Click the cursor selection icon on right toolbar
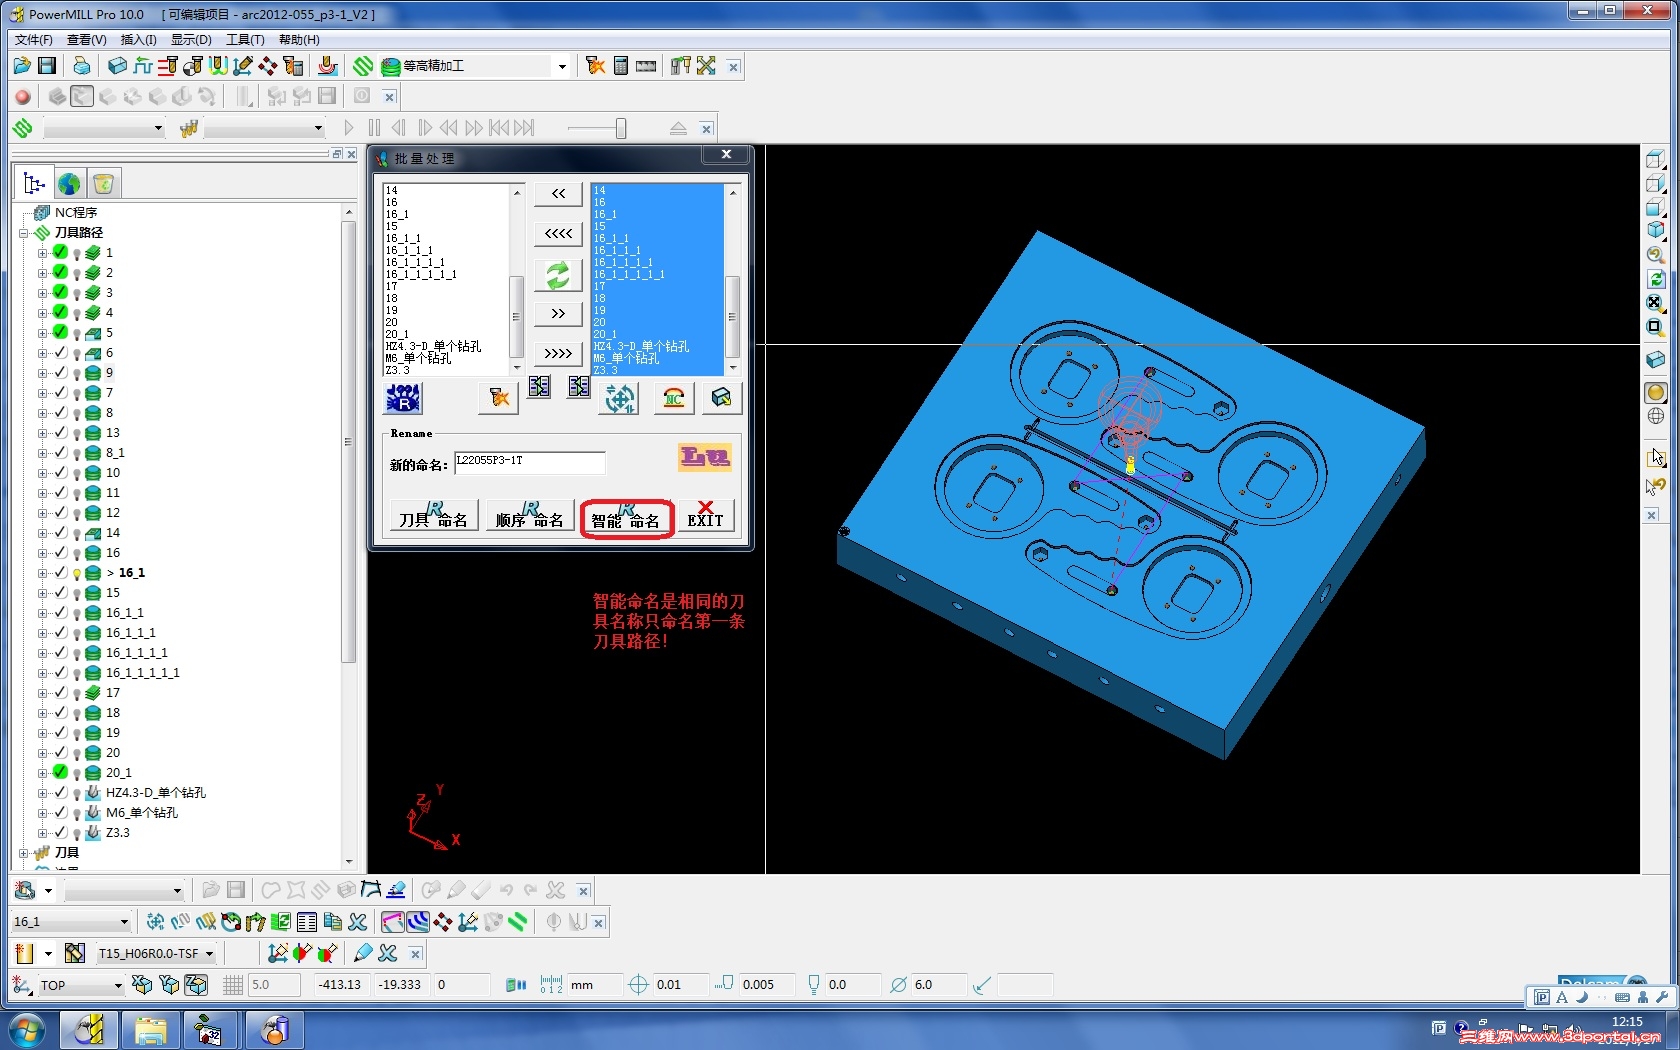The image size is (1680, 1050). [1656, 458]
